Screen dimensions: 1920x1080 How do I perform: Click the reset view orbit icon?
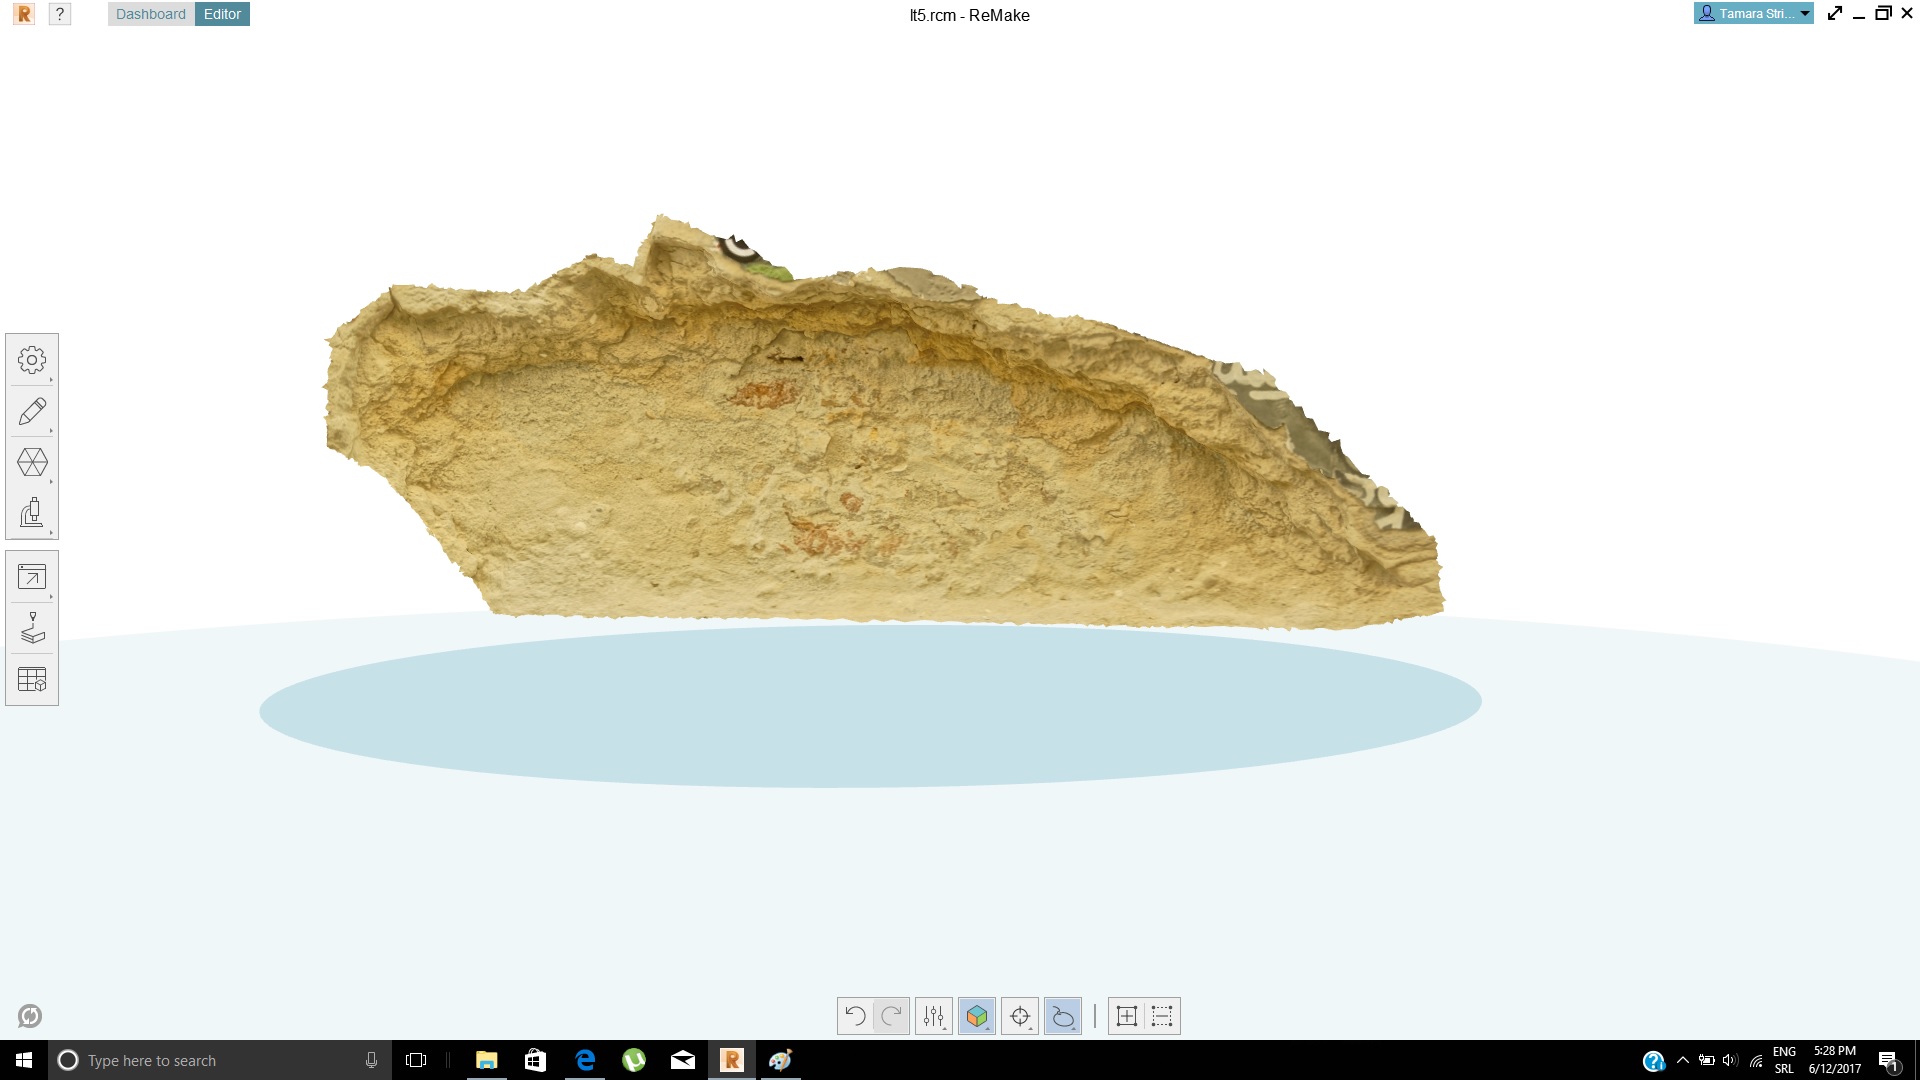[30, 1016]
